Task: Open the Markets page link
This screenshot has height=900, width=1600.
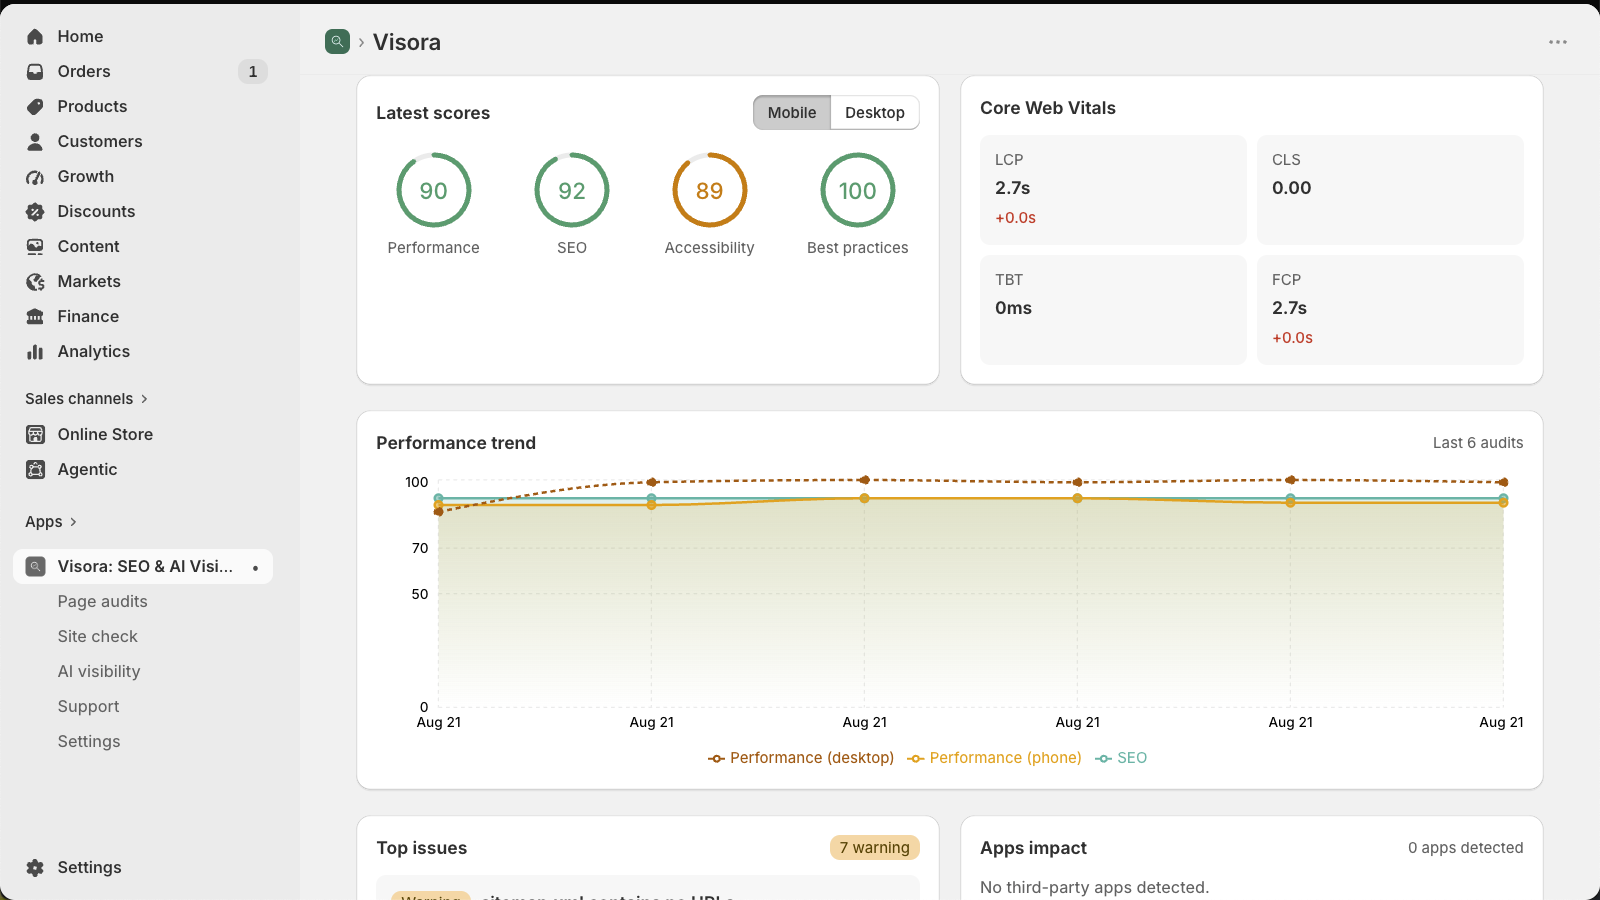Action: tap(89, 282)
